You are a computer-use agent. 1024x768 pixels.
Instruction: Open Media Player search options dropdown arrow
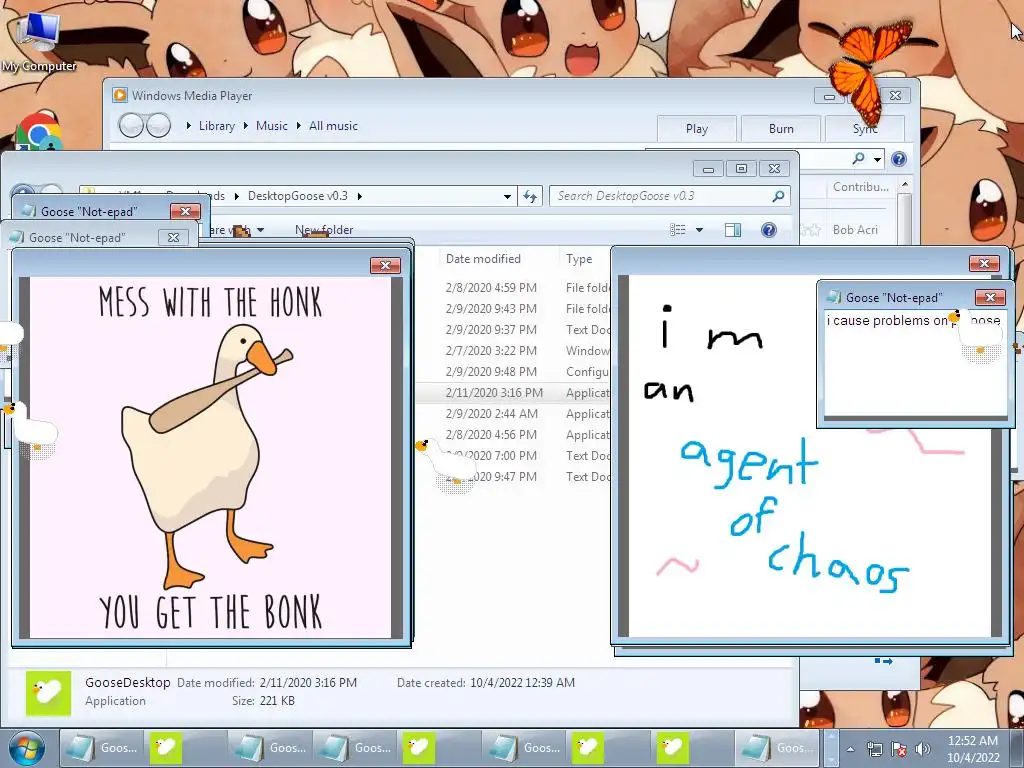click(878, 159)
